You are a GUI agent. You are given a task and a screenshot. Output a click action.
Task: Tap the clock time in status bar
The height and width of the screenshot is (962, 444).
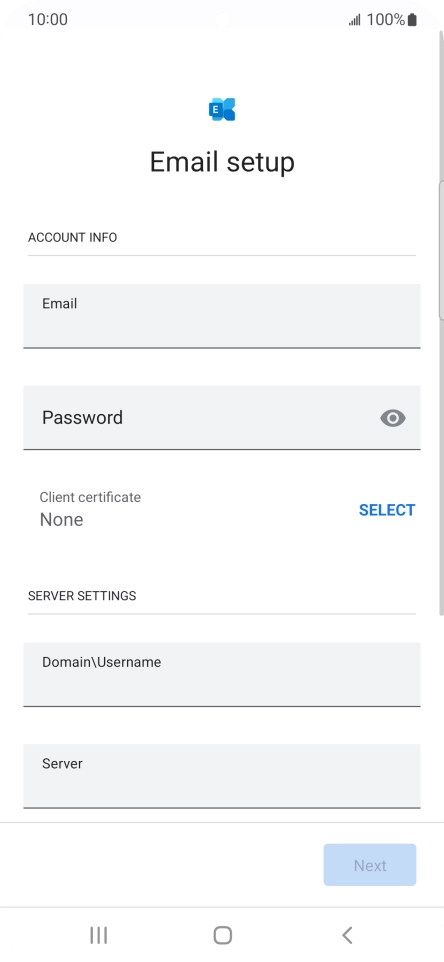point(48,20)
